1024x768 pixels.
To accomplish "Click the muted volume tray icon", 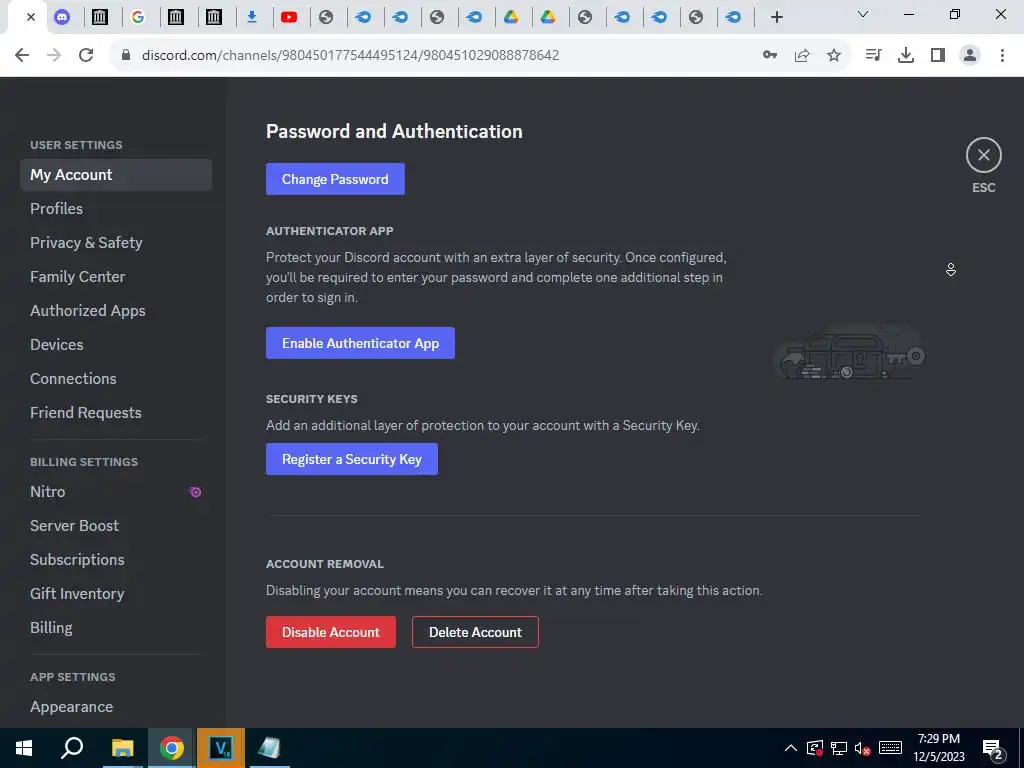I will pos(863,748).
